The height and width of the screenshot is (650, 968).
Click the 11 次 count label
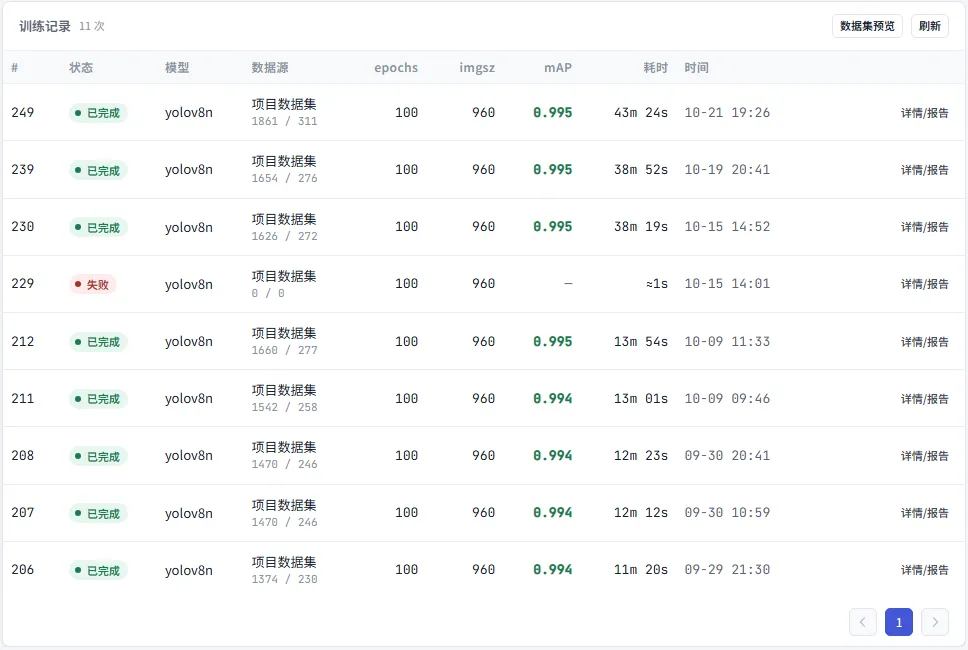tap(92, 26)
